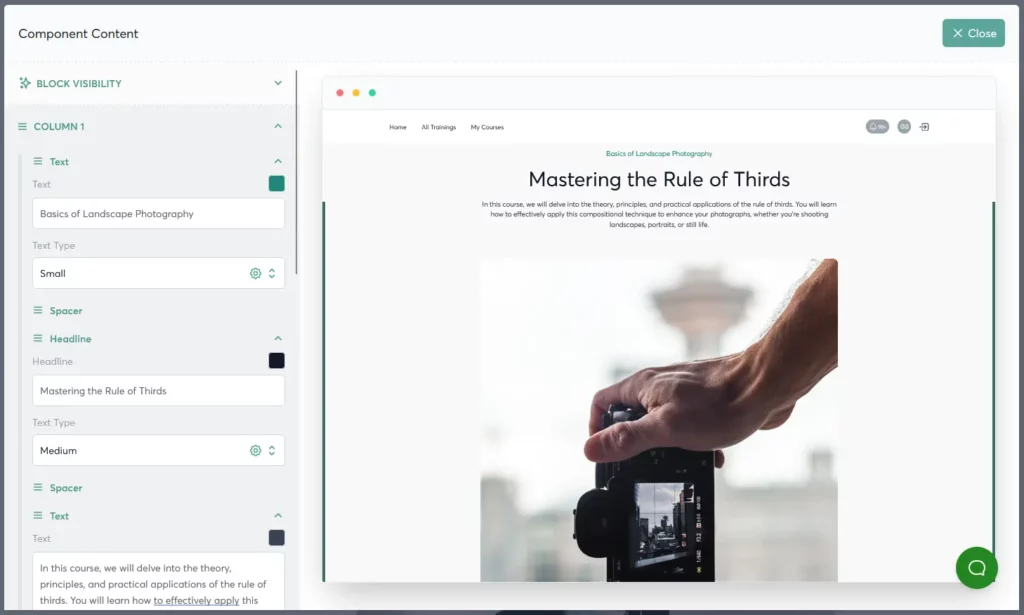The width and height of the screenshot is (1024, 615).
Task: Click the Block Visibility sparkle icon
Action: point(25,83)
